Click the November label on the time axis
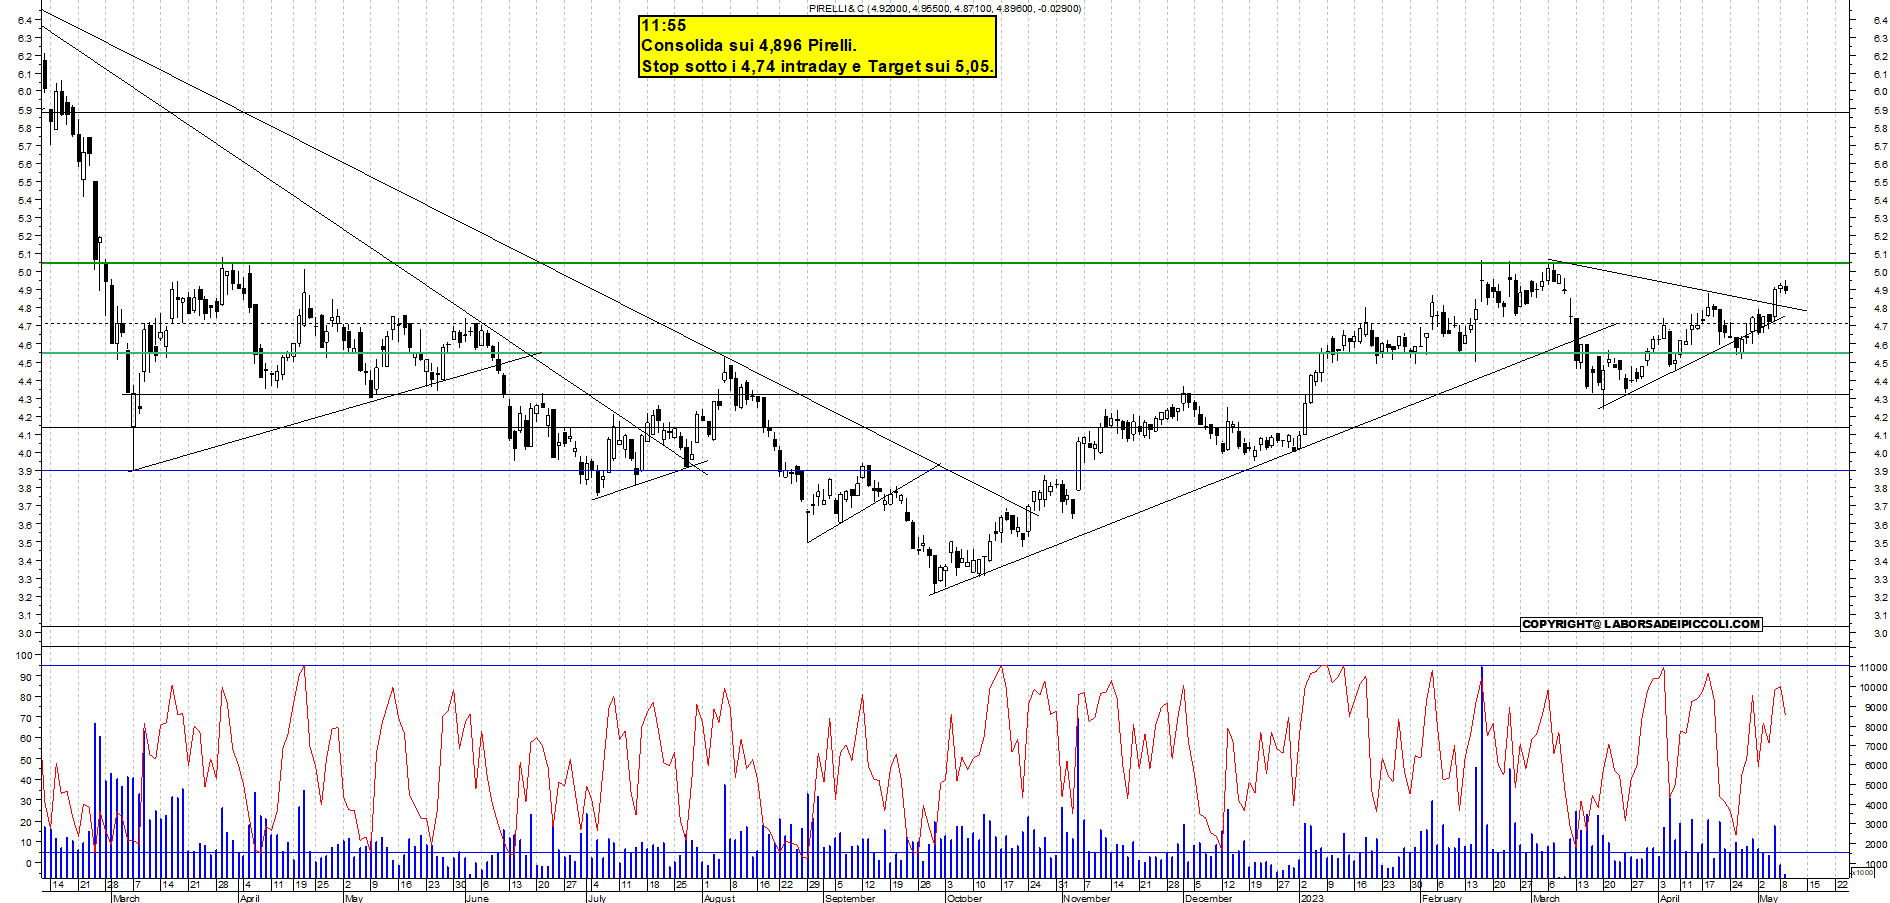 [x=1086, y=898]
